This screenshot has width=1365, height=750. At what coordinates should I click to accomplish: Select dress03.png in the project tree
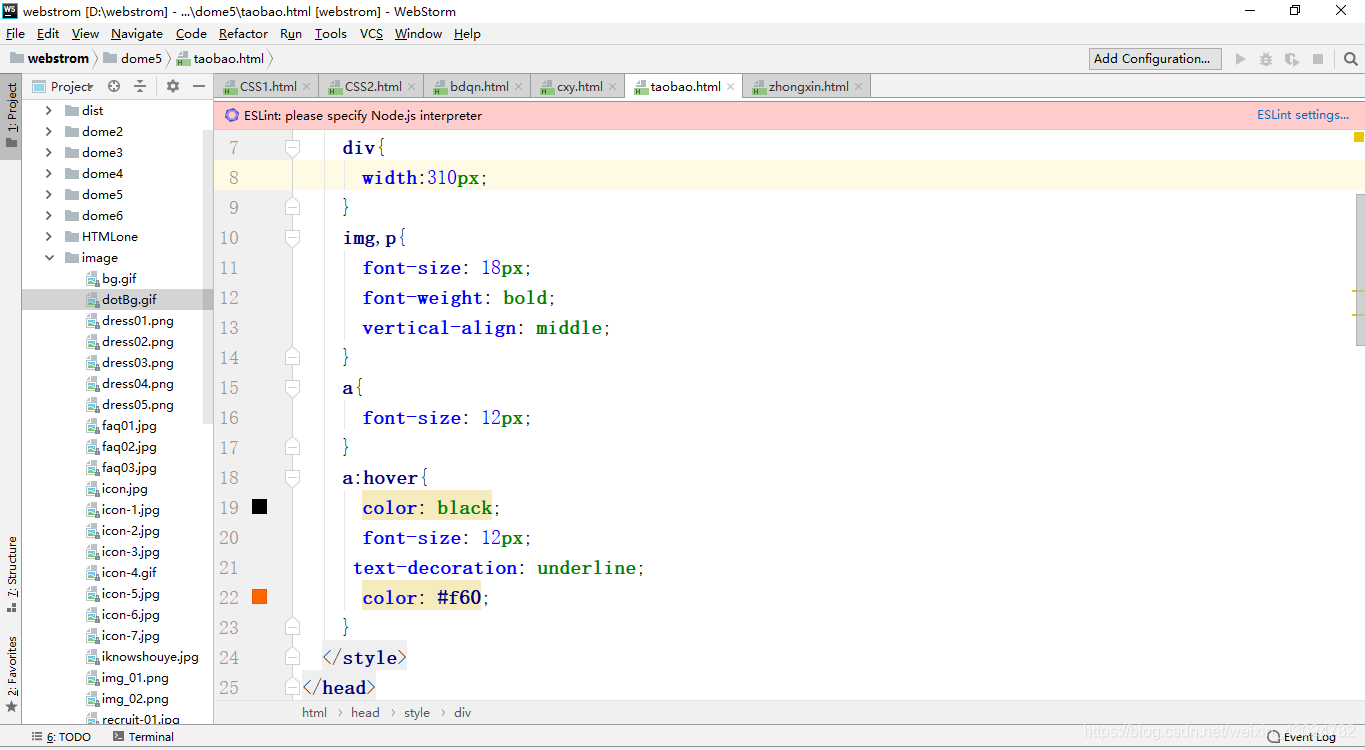[x=138, y=363]
